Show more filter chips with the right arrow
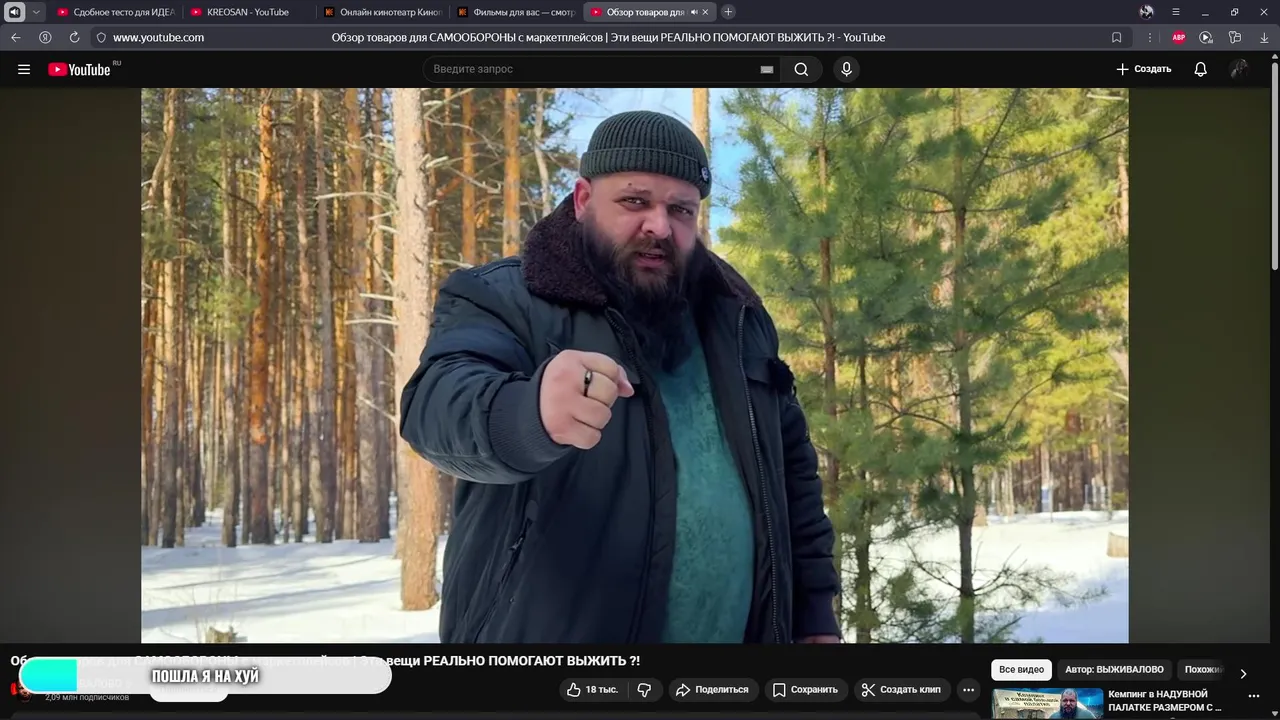The image size is (1280, 720). (x=1243, y=674)
